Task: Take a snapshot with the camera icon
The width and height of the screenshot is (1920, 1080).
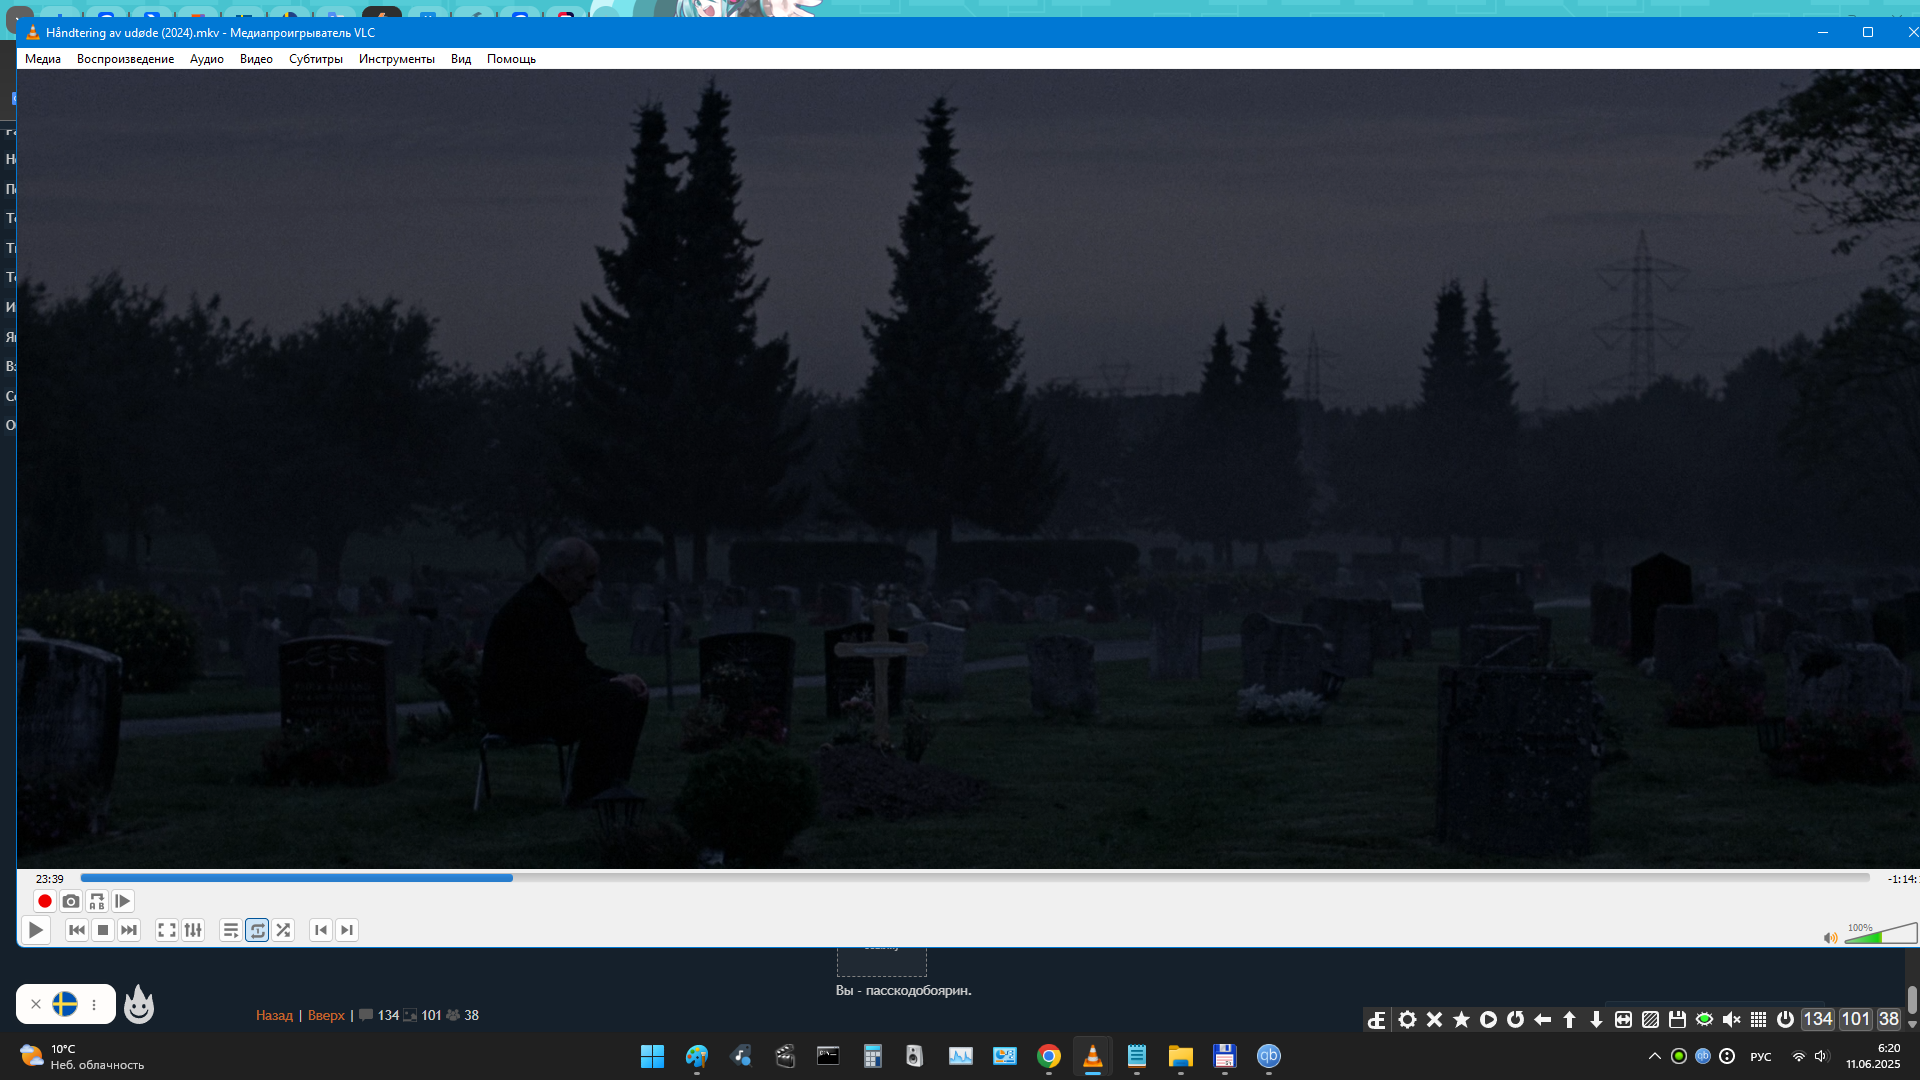Action: (70, 901)
